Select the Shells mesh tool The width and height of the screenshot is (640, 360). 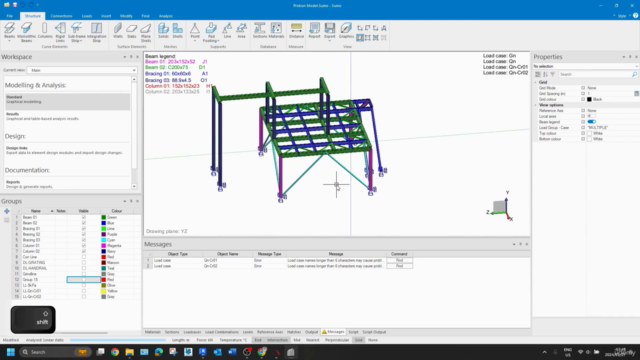[178, 30]
